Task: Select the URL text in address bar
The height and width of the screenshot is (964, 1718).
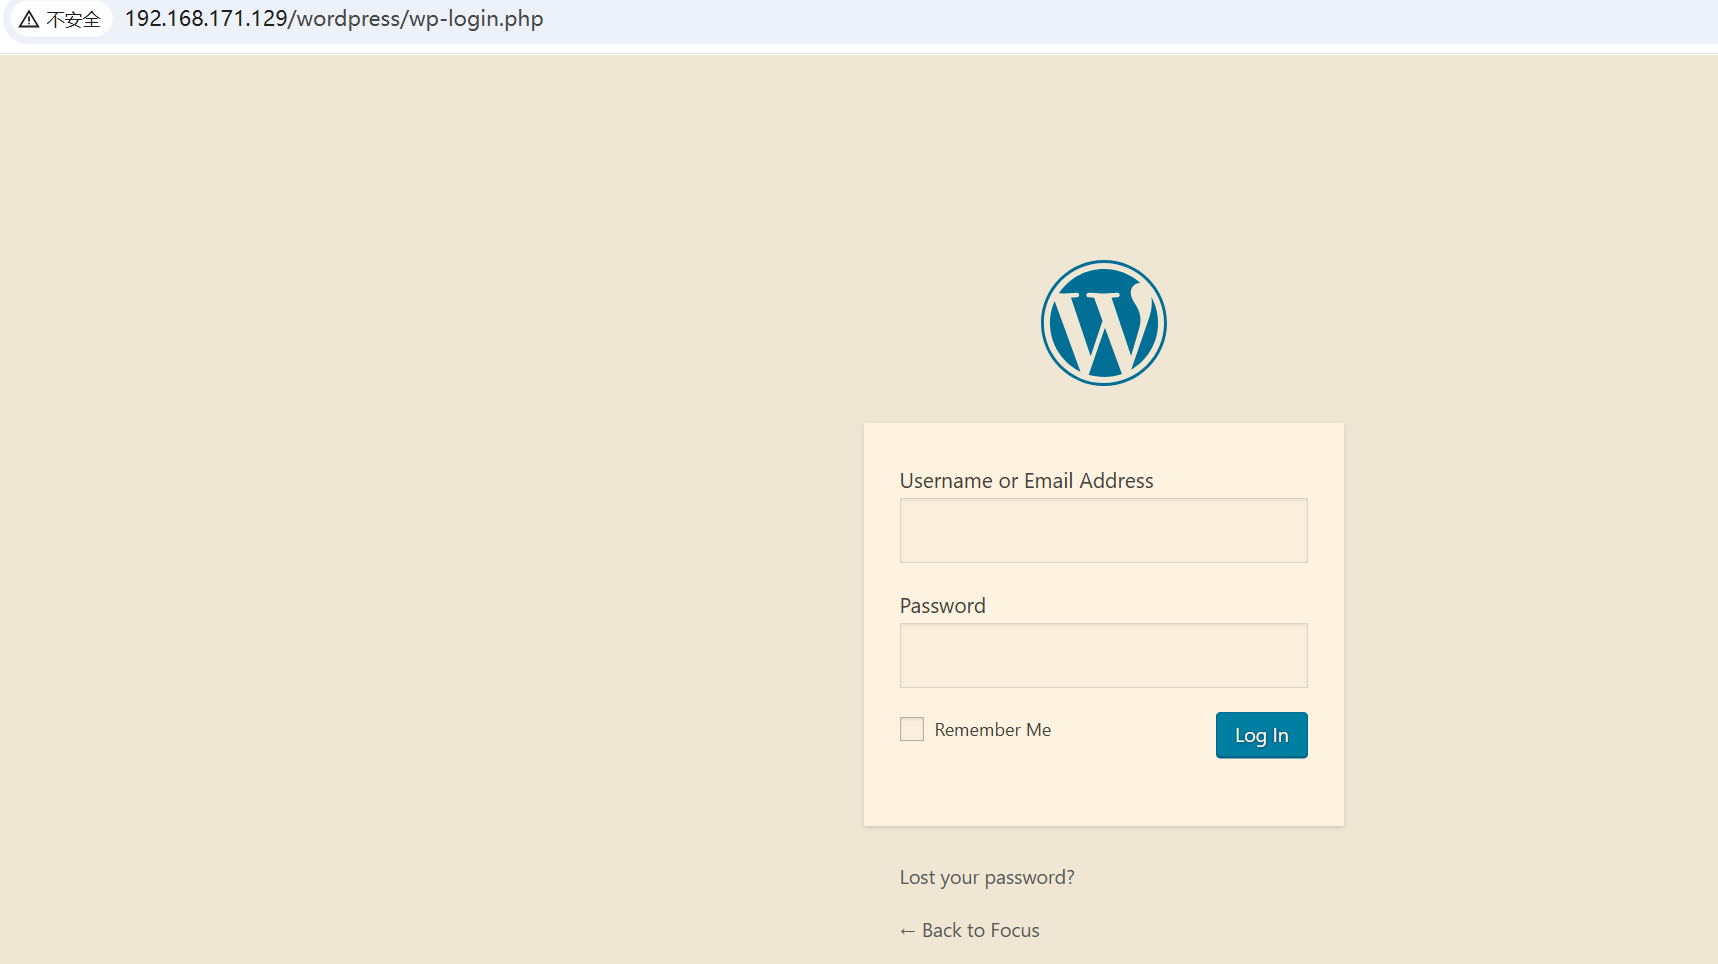Action: pyautogui.click(x=333, y=19)
